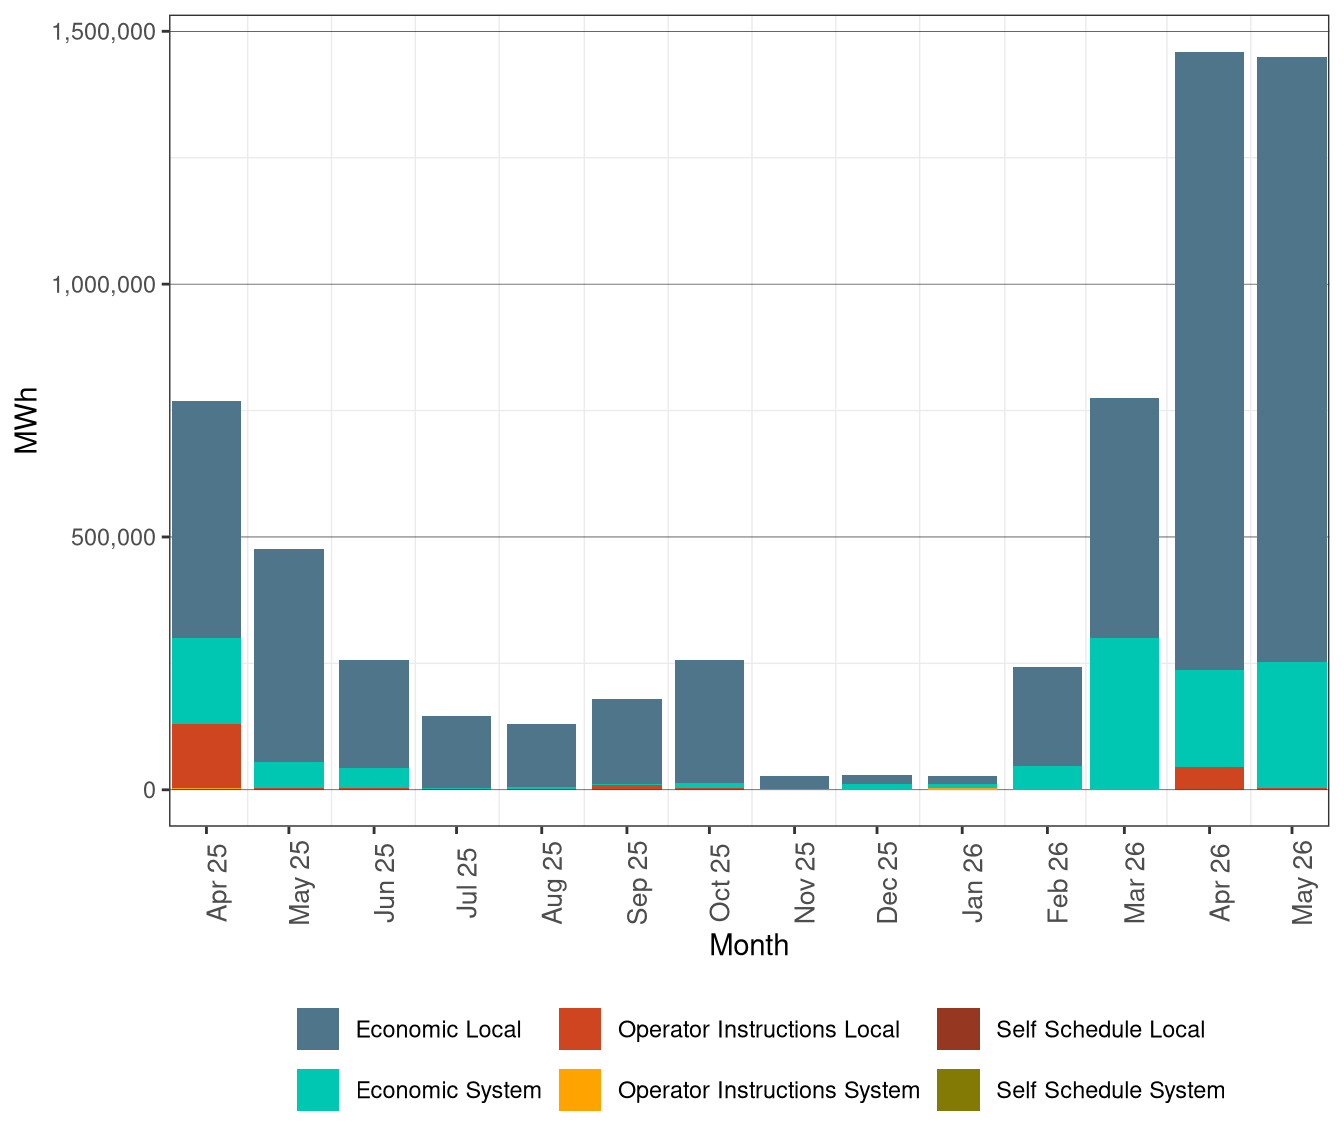Click the 'Nov 25' axis label
The height and width of the screenshot is (1142, 1344).
tap(805, 883)
